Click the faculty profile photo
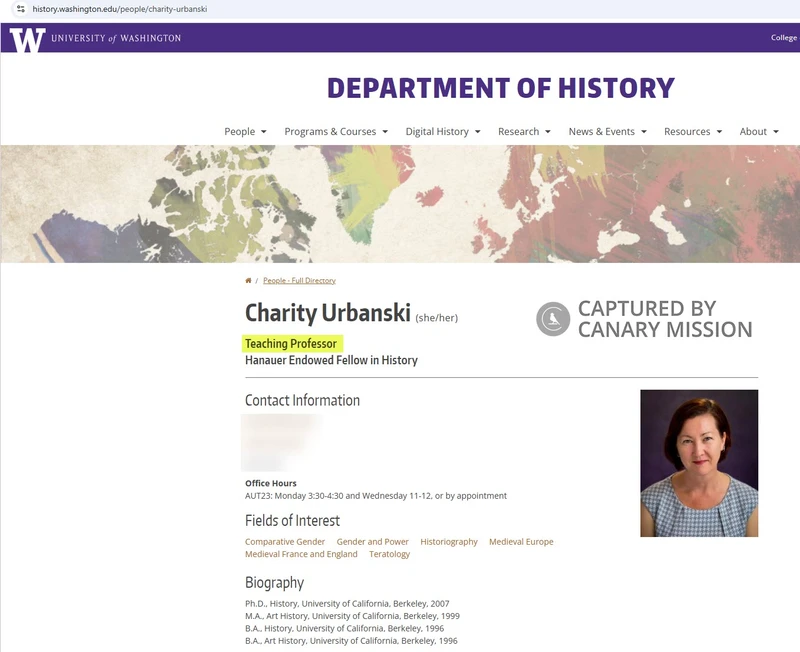This screenshot has width=800, height=652. [x=699, y=463]
